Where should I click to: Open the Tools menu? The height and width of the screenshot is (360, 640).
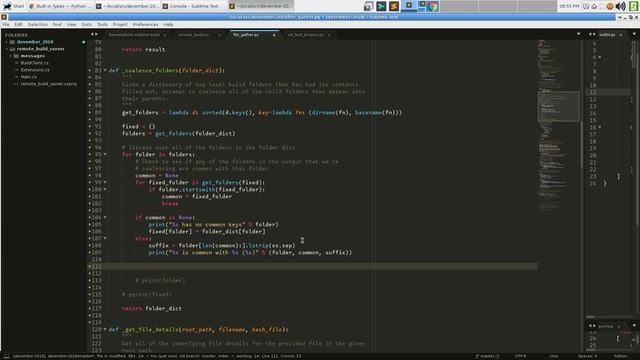(102, 24)
